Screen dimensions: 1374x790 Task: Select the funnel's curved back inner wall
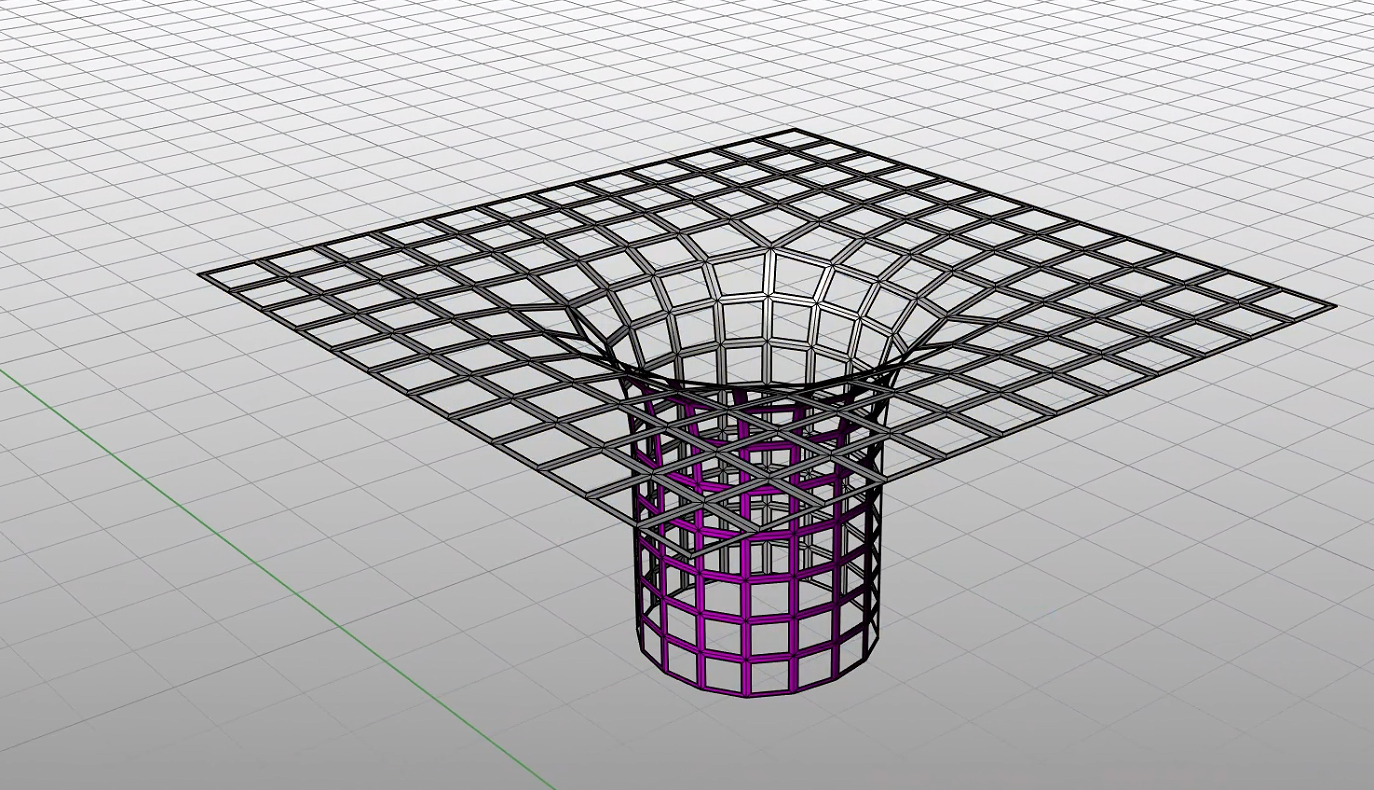(x=768, y=300)
